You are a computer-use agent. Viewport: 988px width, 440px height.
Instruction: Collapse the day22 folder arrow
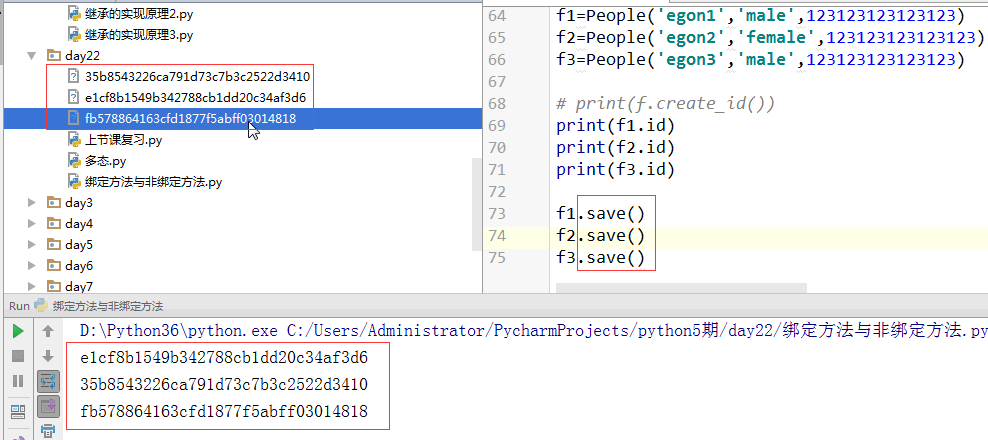click(x=32, y=55)
